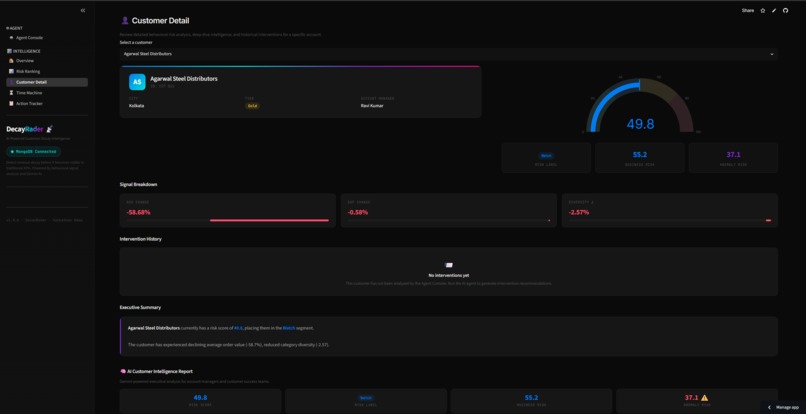
Task: Open the GitHub icon link
Action: (x=785, y=10)
